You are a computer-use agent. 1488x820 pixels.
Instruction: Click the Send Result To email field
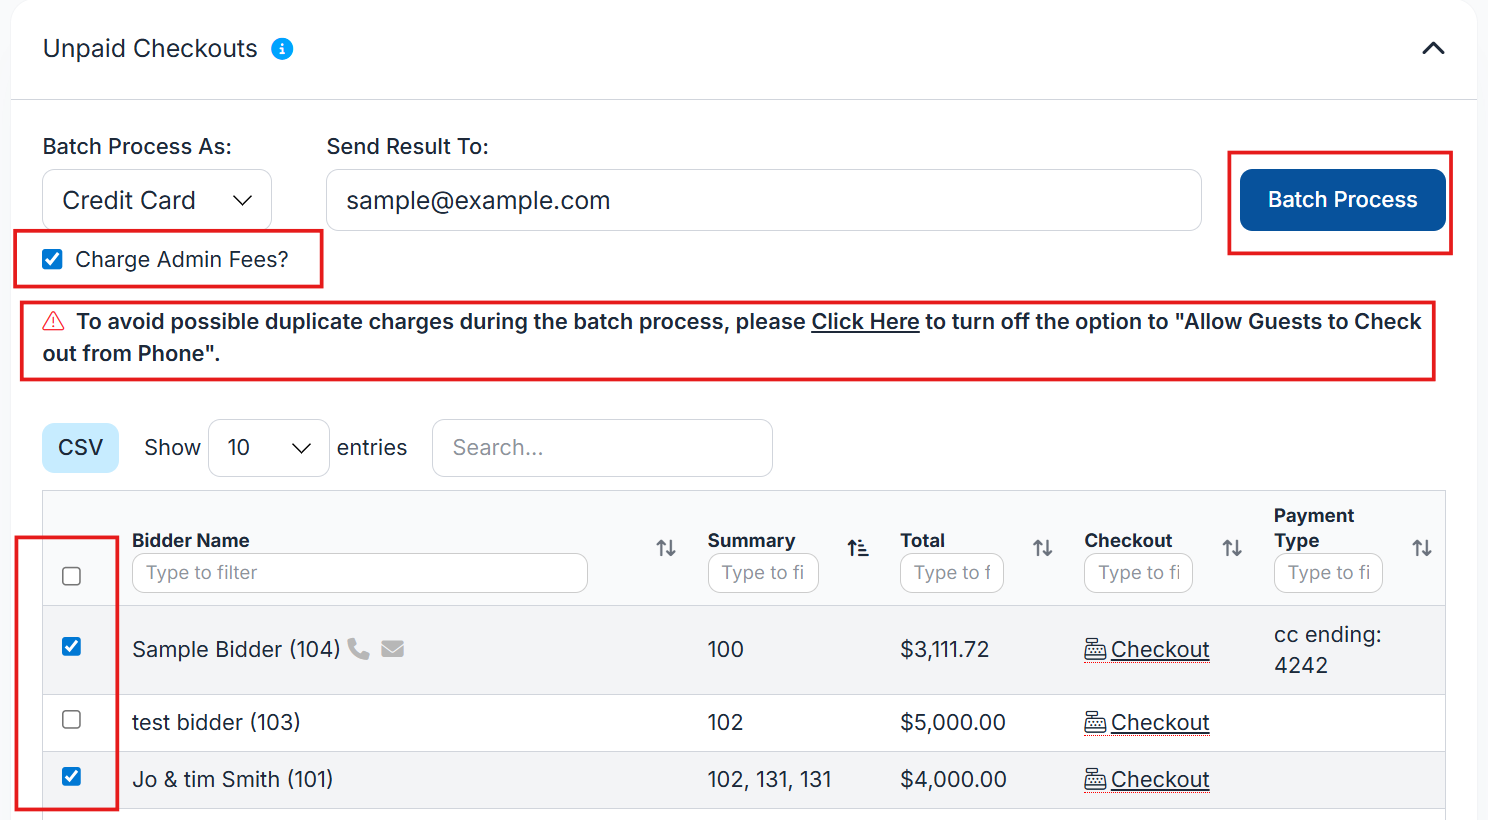(x=763, y=200)
